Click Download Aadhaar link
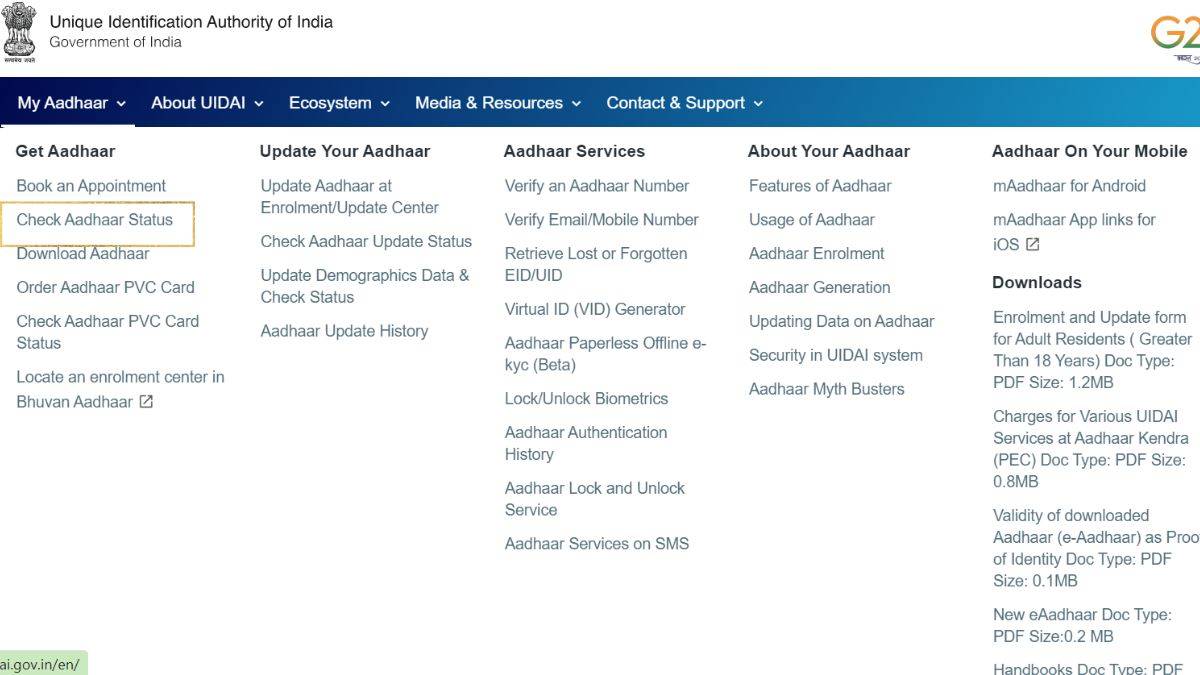The height and width of the screenshot is (675, 1200). [x=83, y=254]
